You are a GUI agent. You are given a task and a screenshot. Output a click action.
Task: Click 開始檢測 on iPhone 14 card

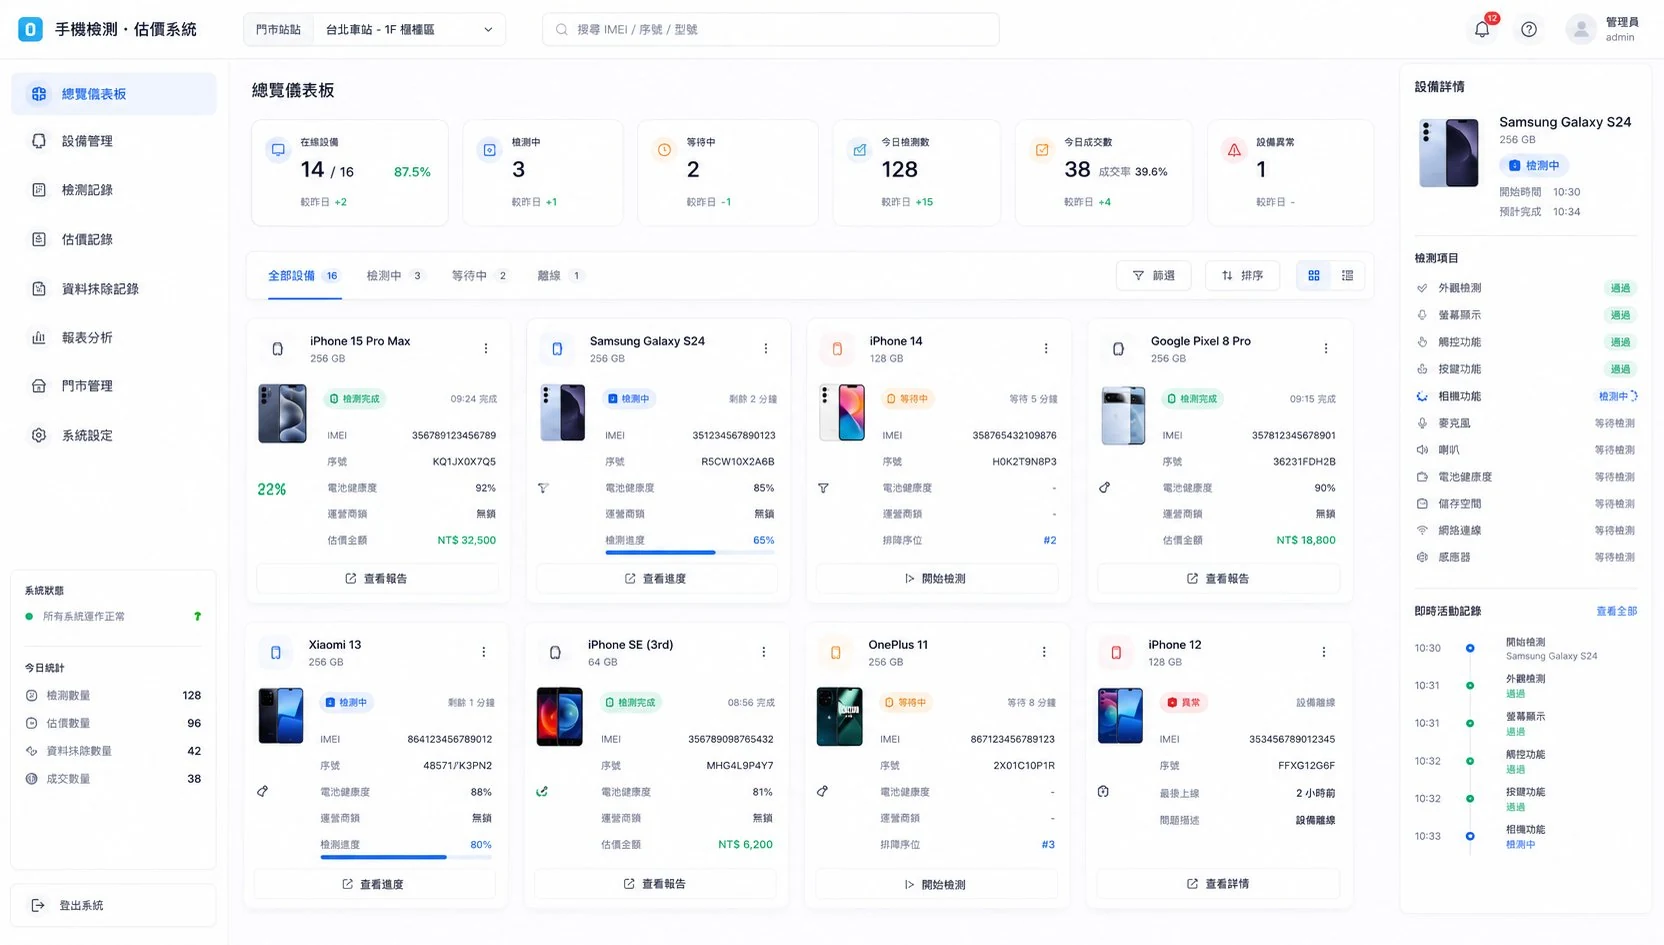tap(937, 579)
